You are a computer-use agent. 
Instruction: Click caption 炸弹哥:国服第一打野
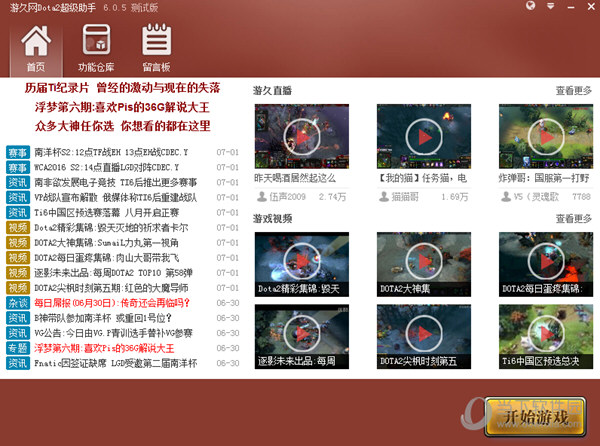[544, 178]
